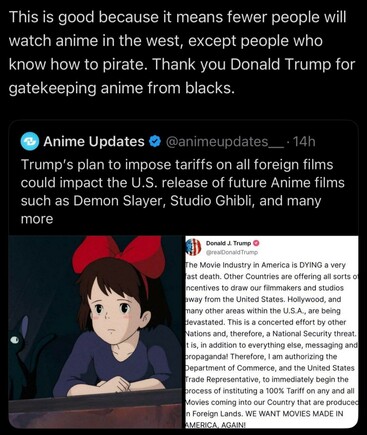367x435 pixels.
Task: Click the "WE WANT MOVIES MADE IN" line
Action: click(x=294, y=414)
